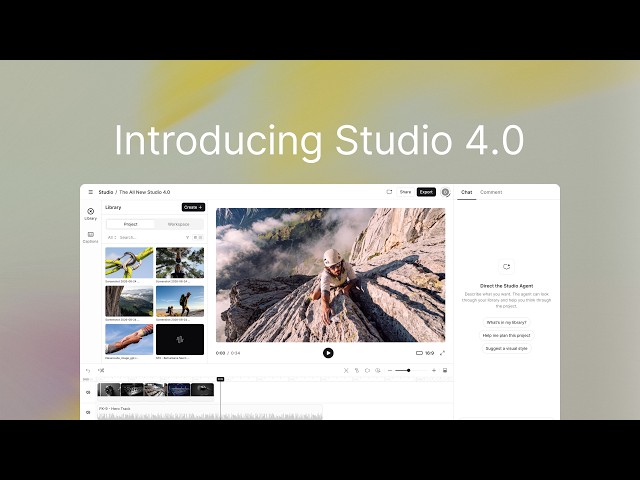Screen dimensions: 640x480
Task: Select the carabiner and rope thumbnail
Action: (x=129, y=263)
